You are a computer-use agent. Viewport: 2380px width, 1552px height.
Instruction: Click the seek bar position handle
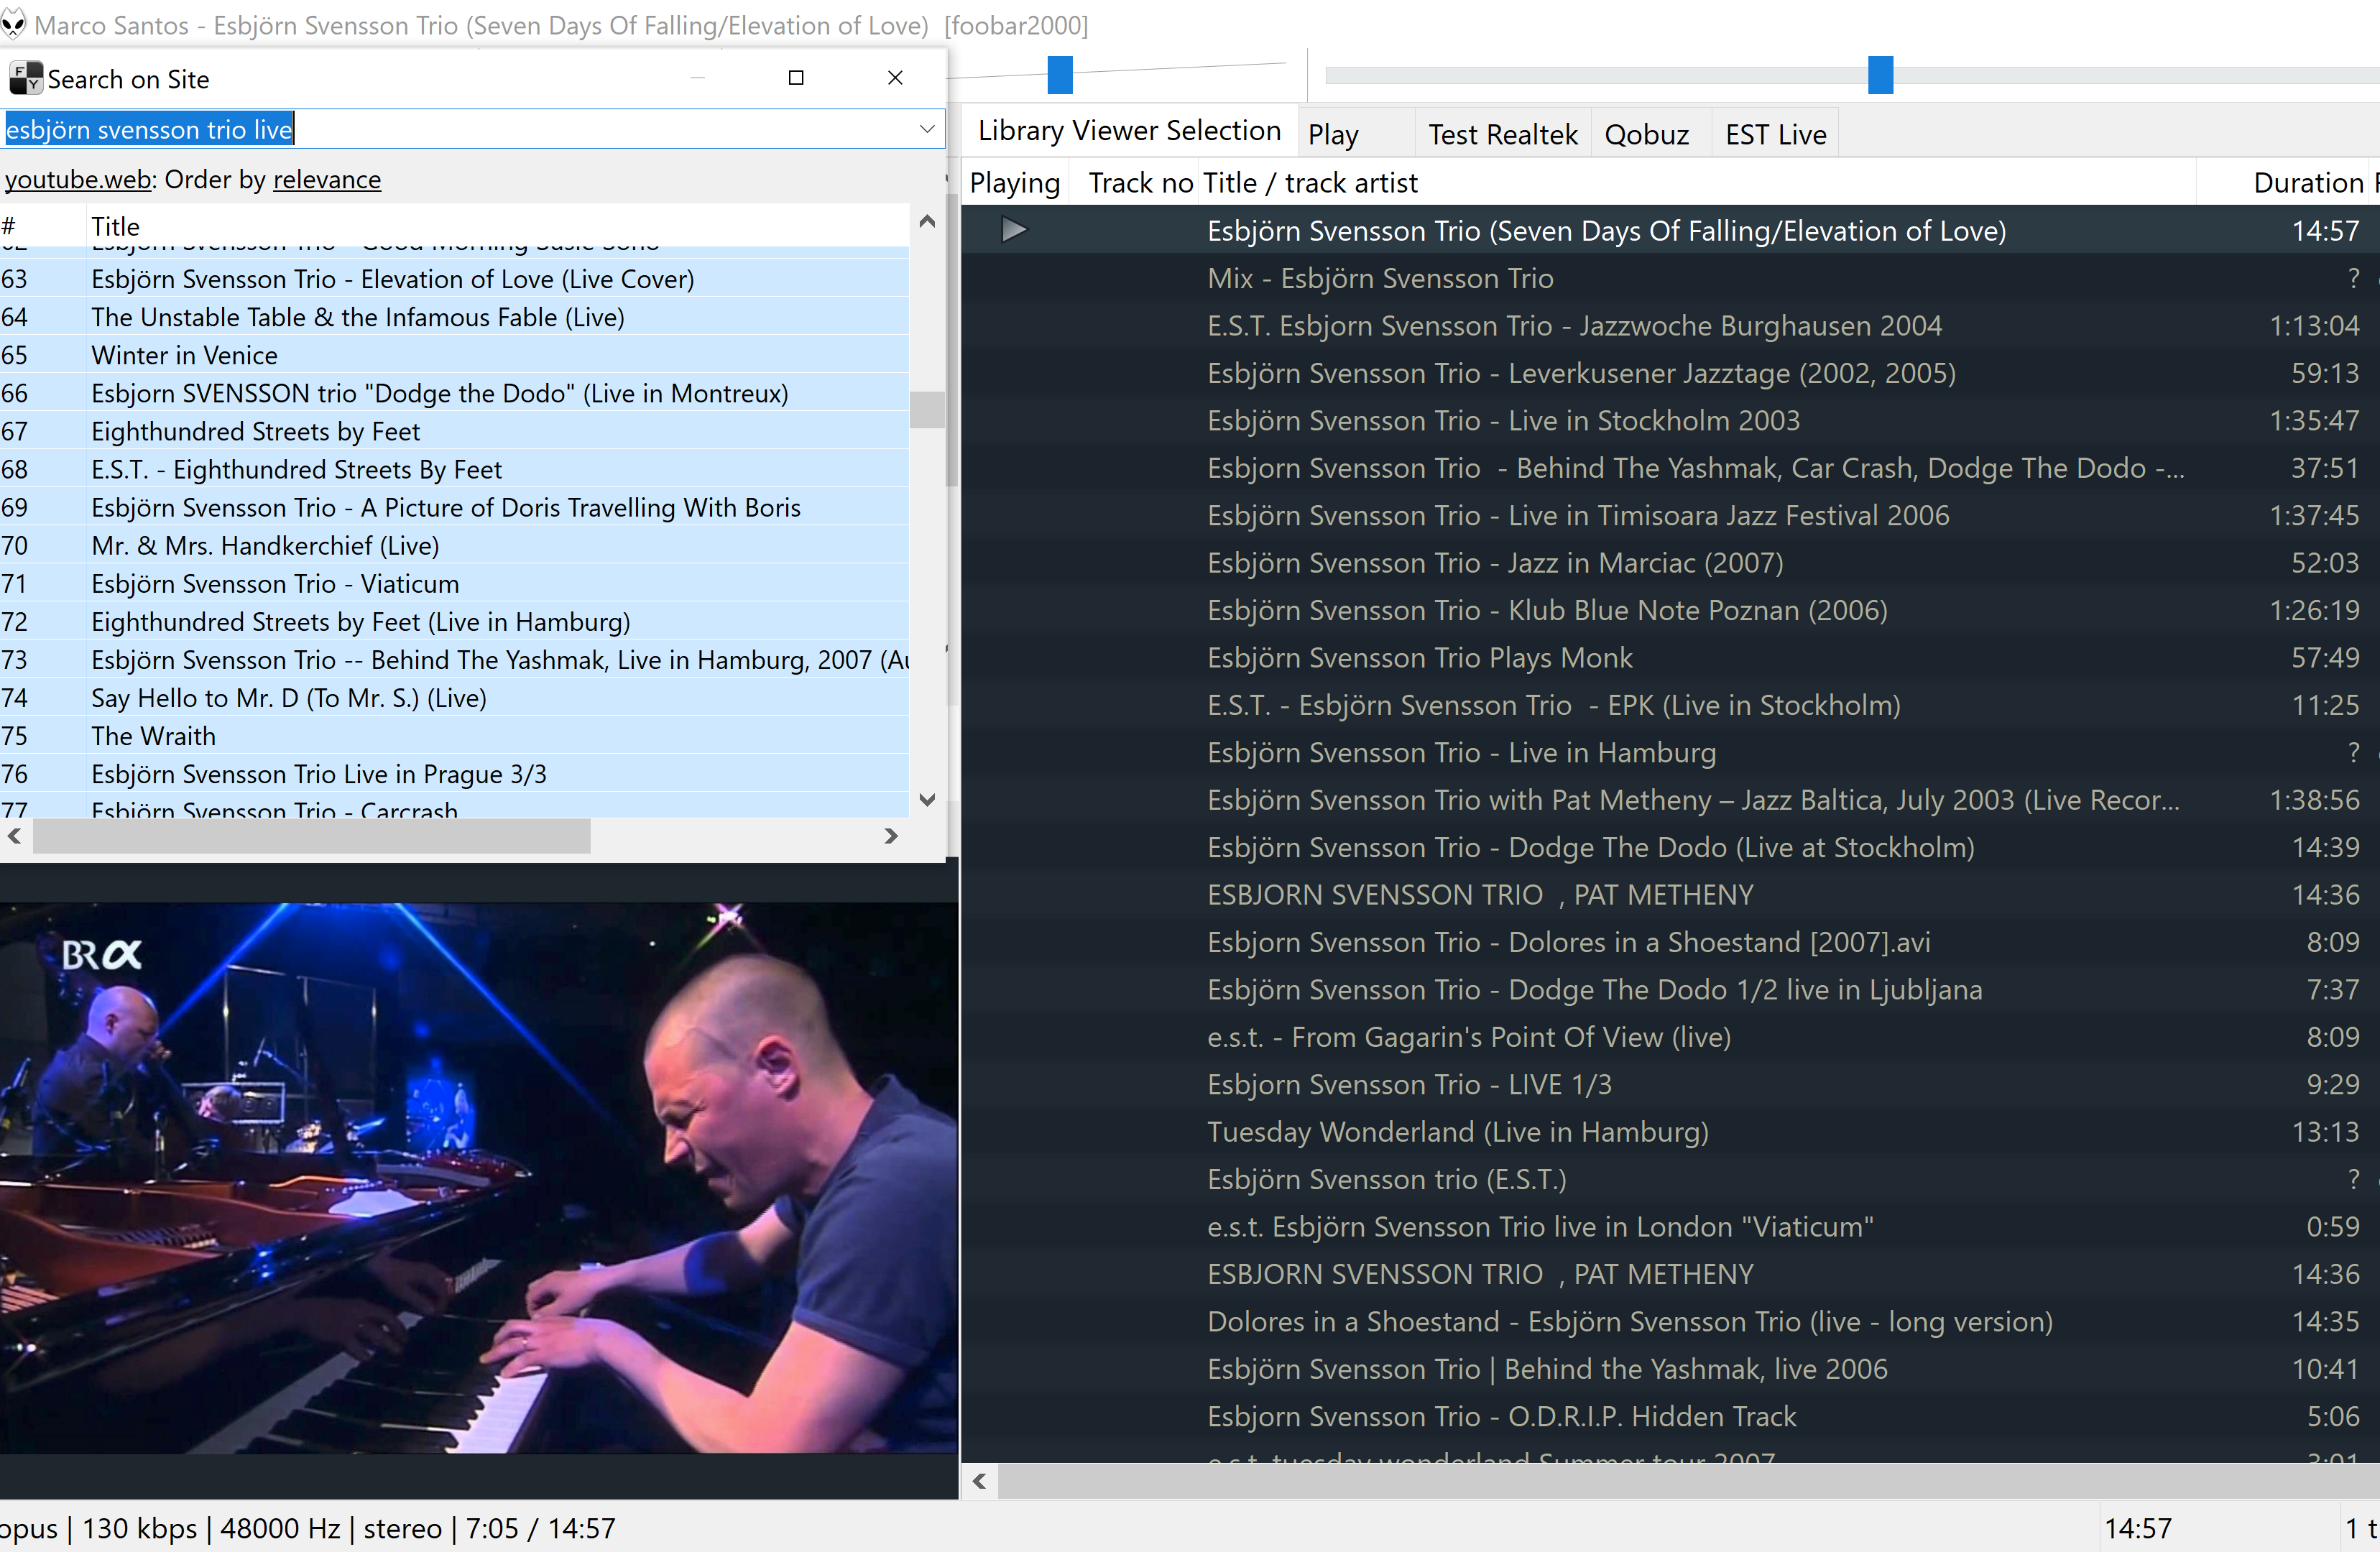[1880, 75]
